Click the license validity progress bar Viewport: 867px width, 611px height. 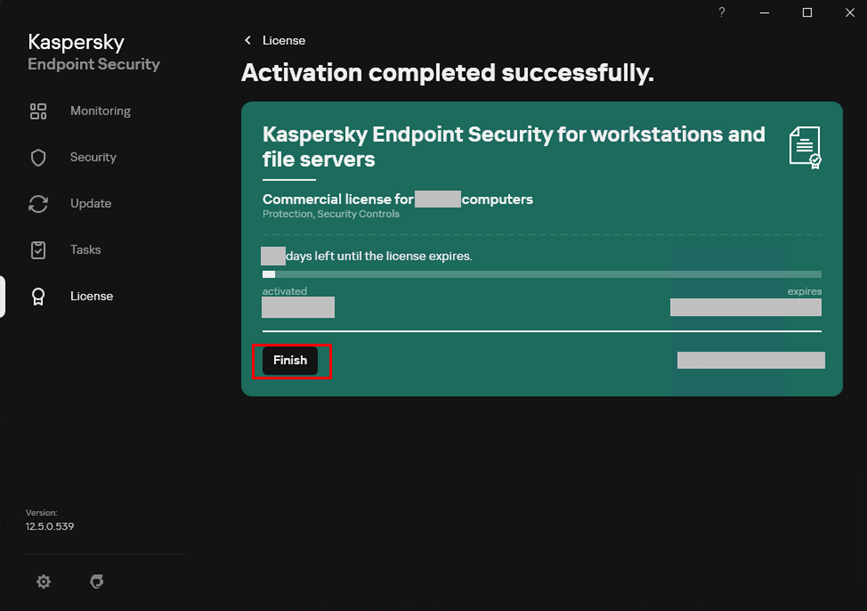(x=542, y=274)
